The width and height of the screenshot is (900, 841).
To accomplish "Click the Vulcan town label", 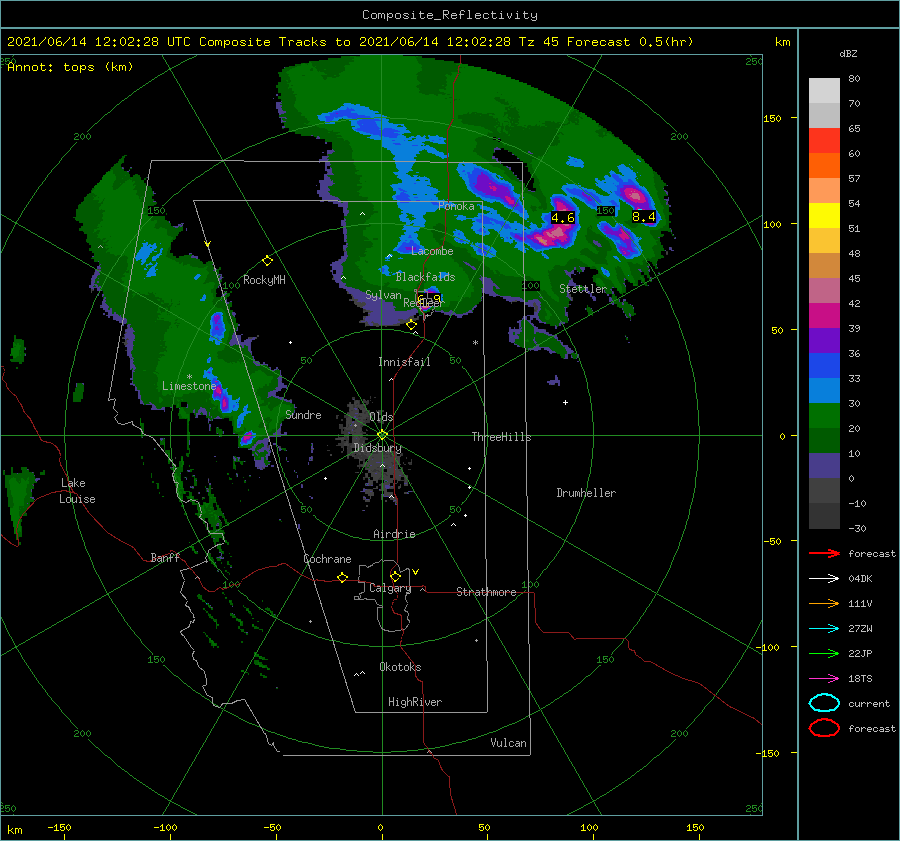I will point(509,743).
